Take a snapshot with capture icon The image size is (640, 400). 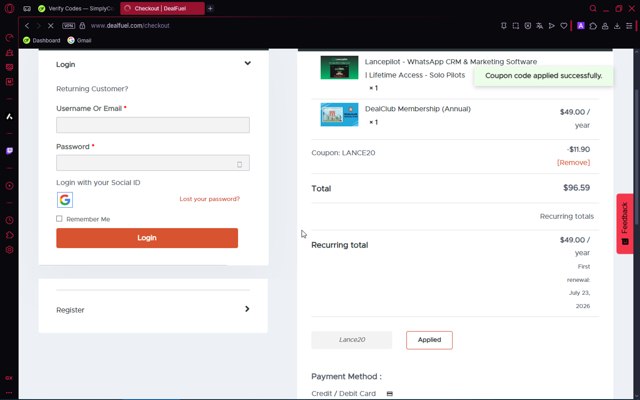coord(516,26)
